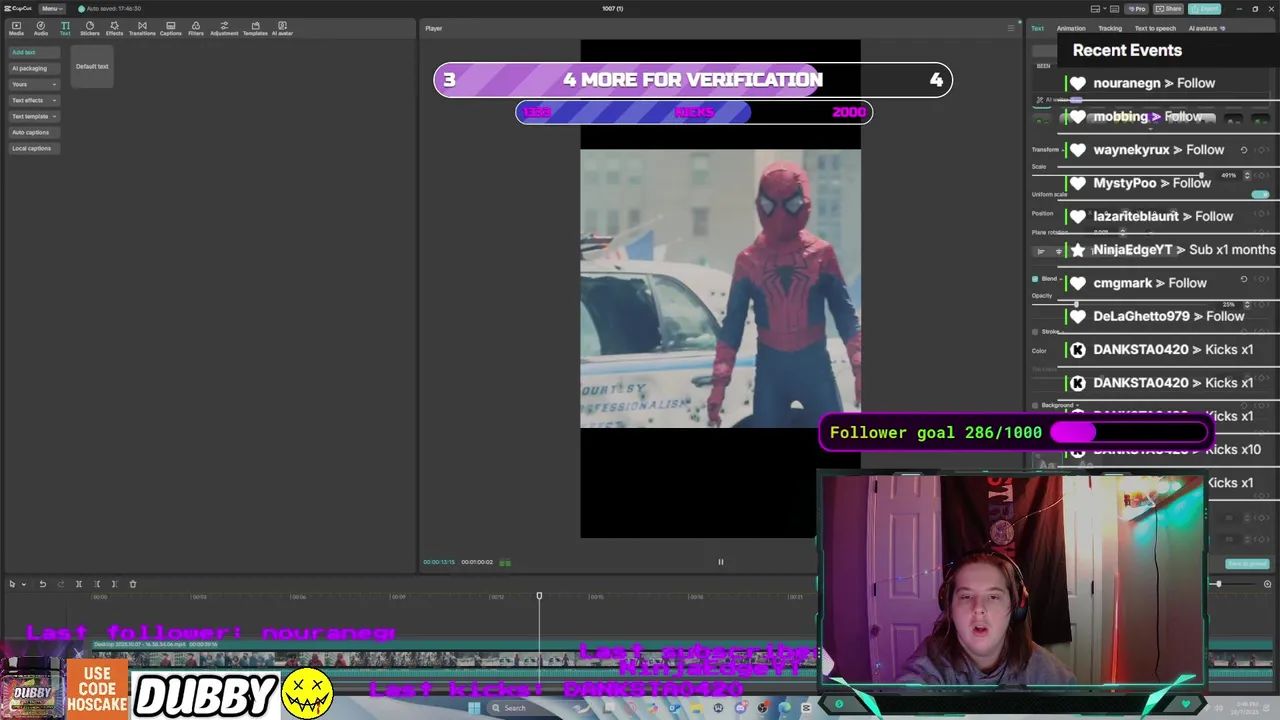Click the Scale value 491% field

[x=1229, y=175]
